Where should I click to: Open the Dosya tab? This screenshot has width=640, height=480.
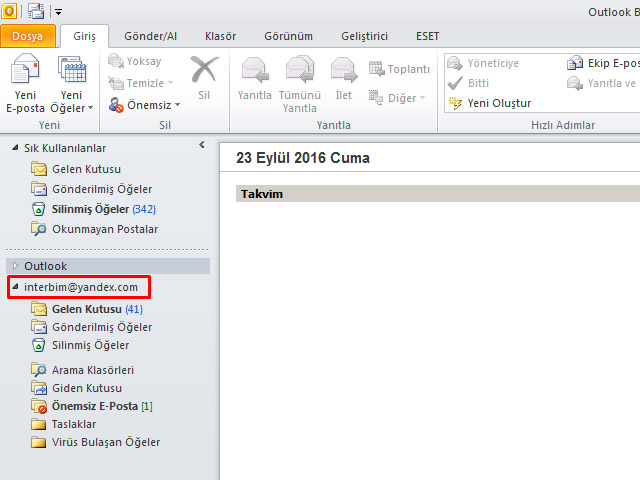pos(27,36)
